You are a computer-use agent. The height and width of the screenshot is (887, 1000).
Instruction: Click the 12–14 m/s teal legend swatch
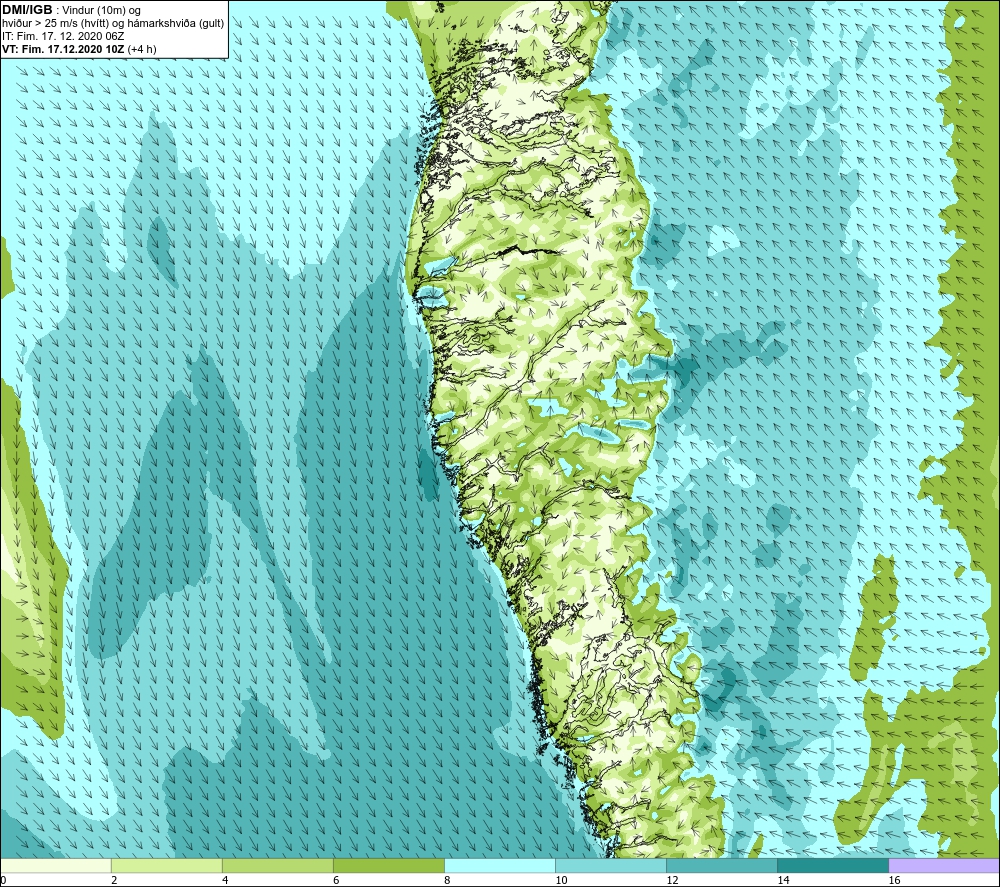tap(721, 865)
